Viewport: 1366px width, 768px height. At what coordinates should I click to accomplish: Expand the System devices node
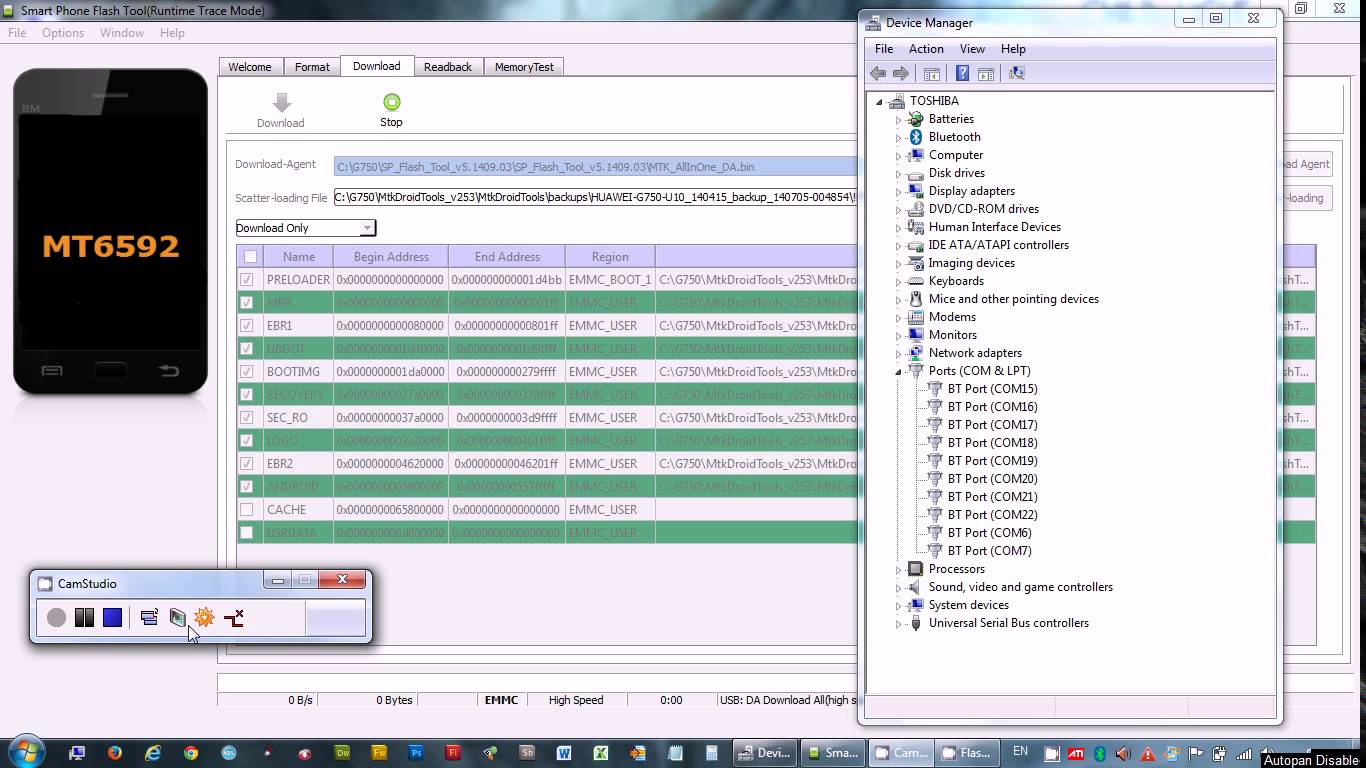click(898, 606)
